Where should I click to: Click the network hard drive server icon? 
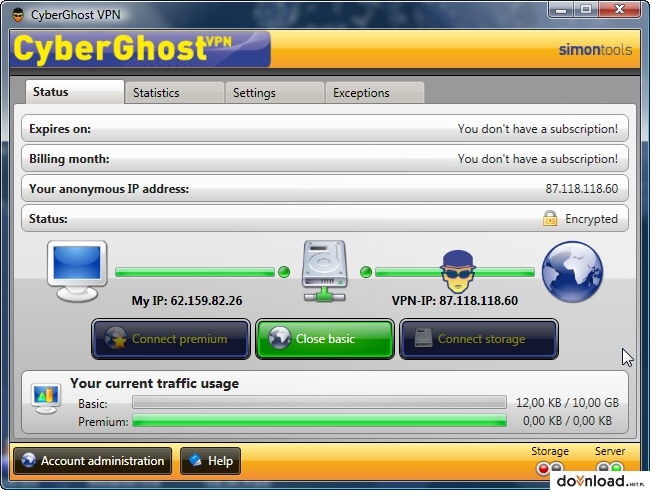click(x=325, y=271)
